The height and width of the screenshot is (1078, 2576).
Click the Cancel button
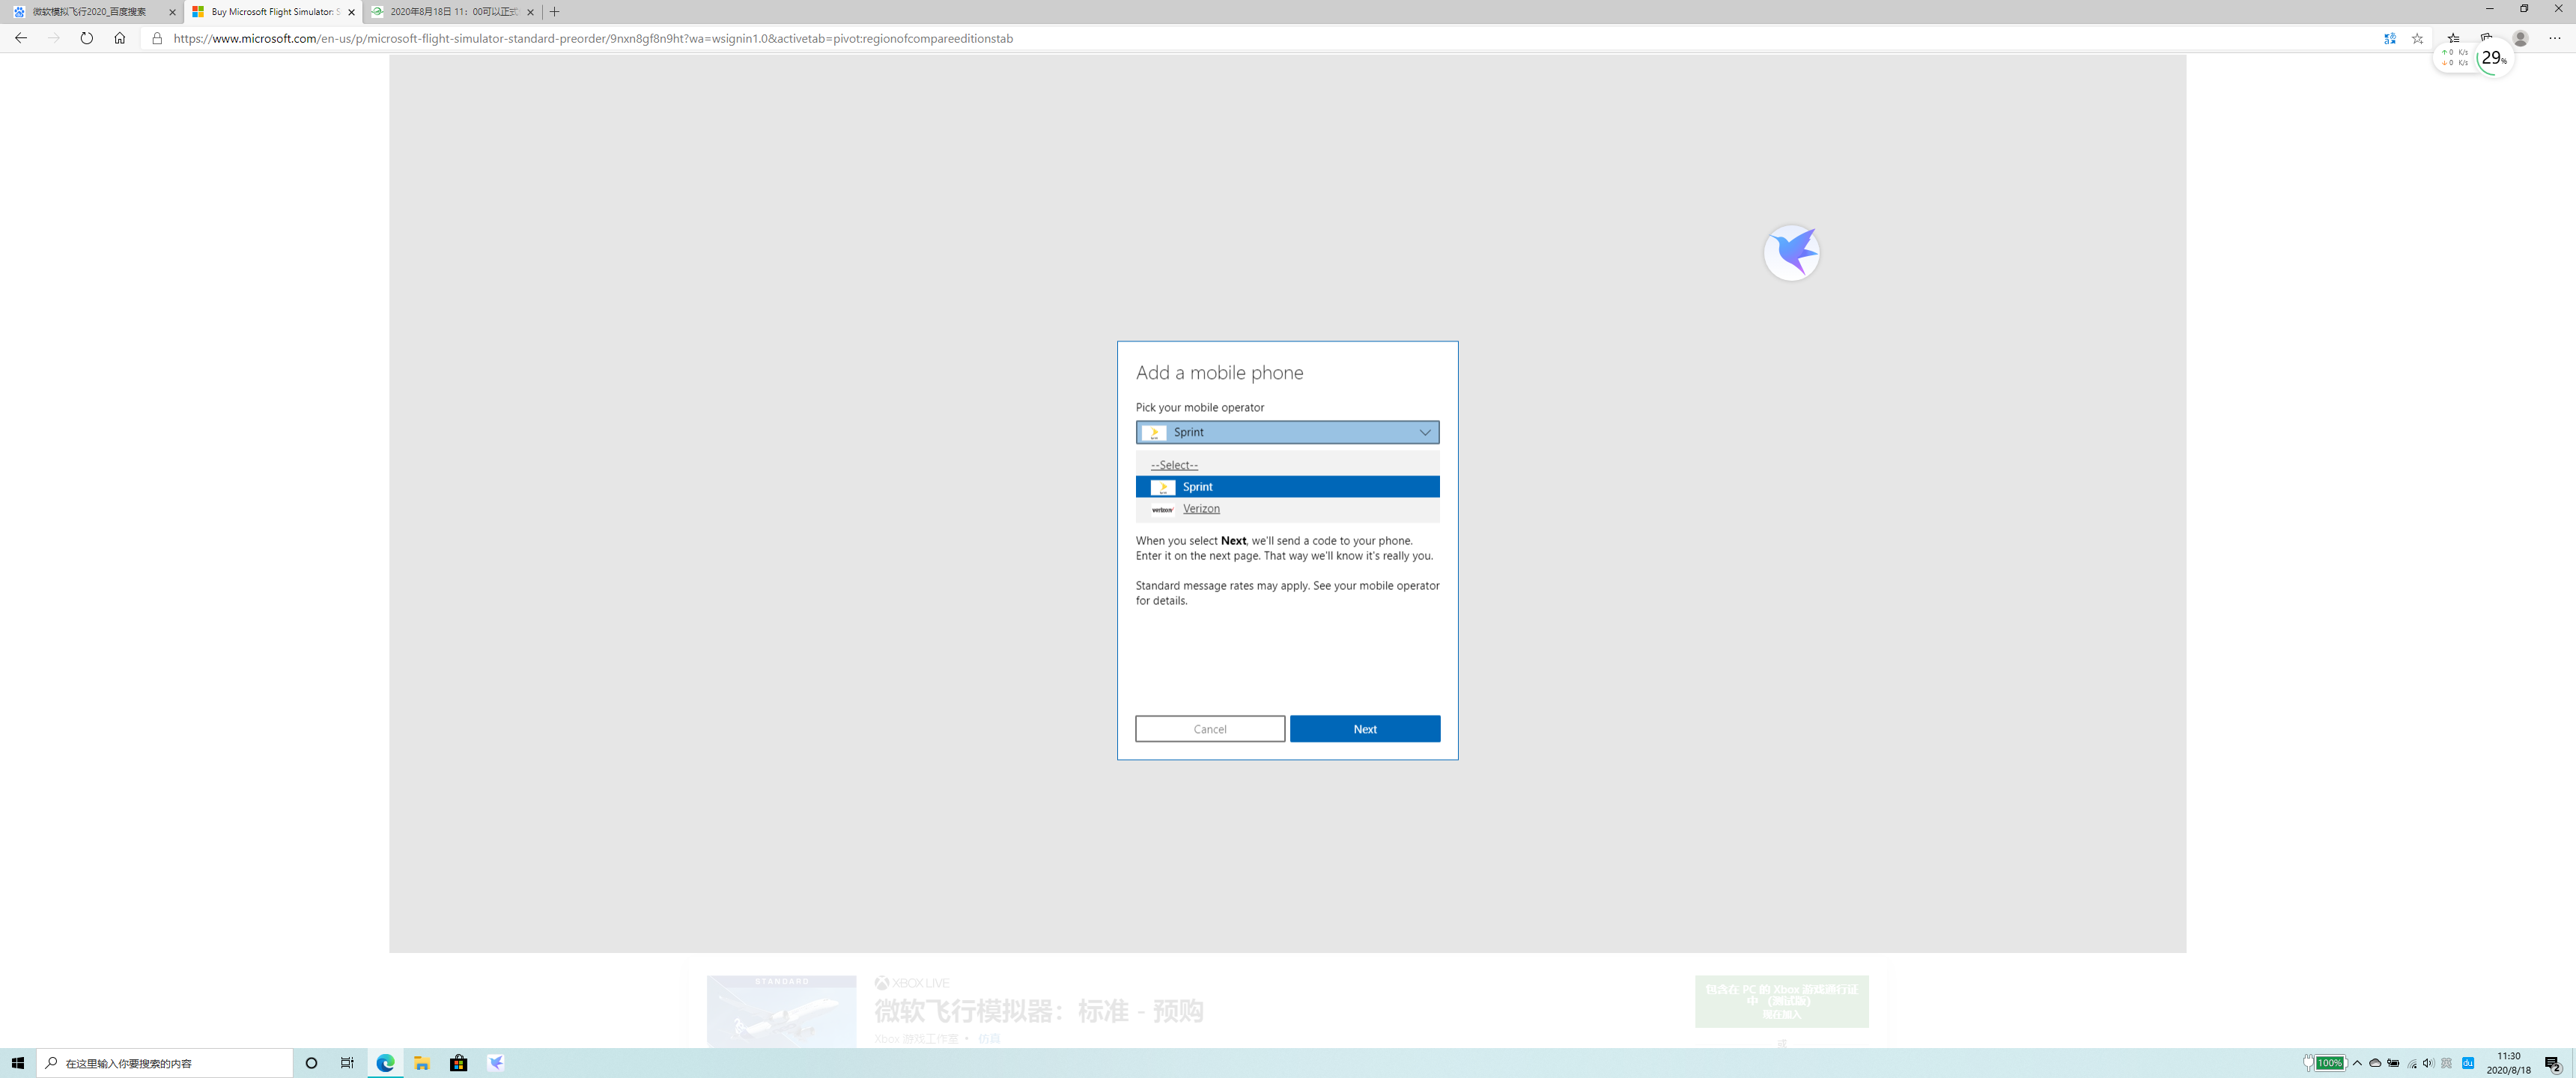1210,729
